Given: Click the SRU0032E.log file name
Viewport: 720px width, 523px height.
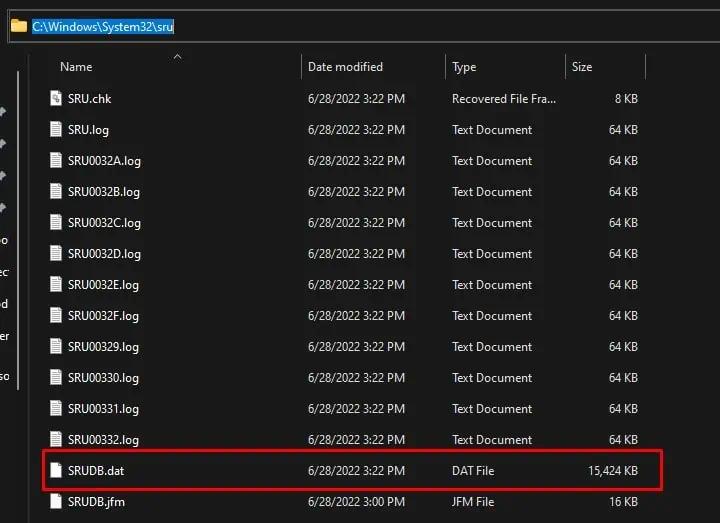Looking at the screenshot, I should tap(103, 285).
